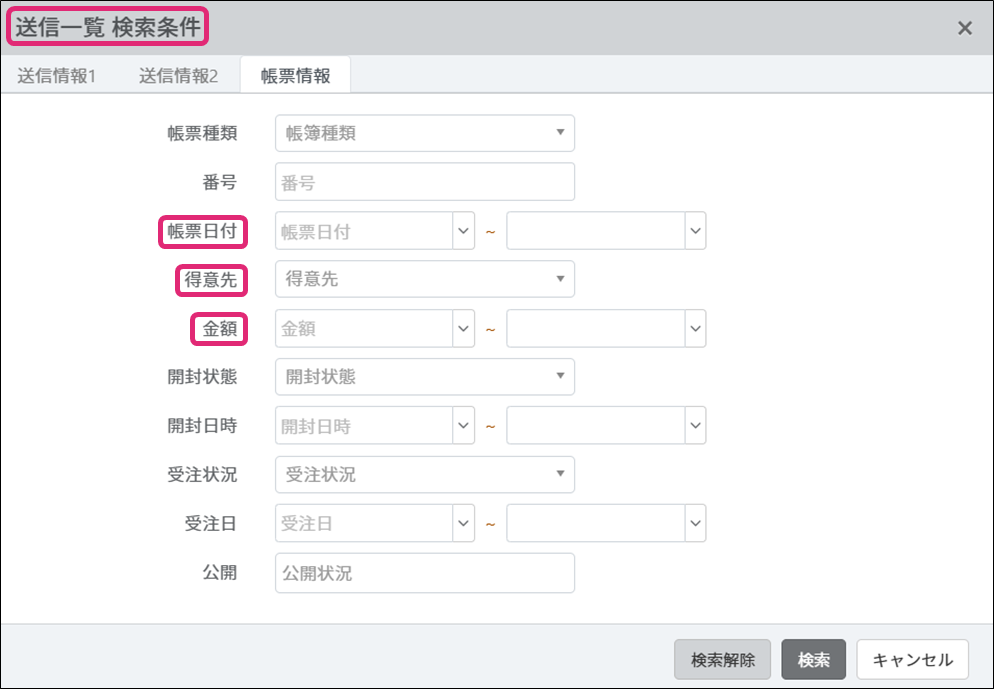Expand the 開封日時 start date picker arrow
The width and height of the screenshot is (994, 689).
pos(464,426)
